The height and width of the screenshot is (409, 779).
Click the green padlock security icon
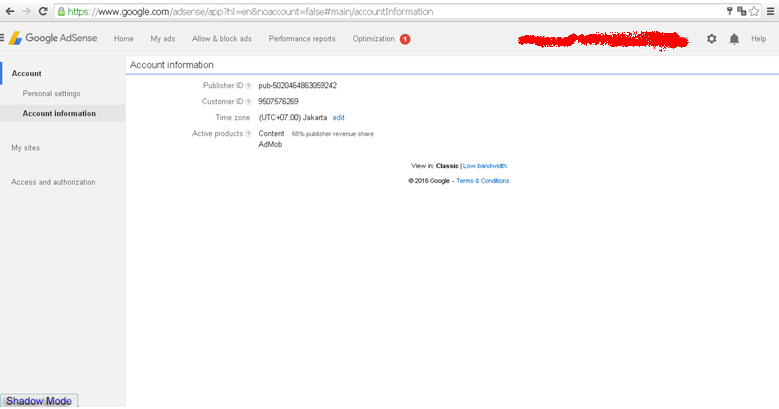pyautogui.click(x=61, y=11)
